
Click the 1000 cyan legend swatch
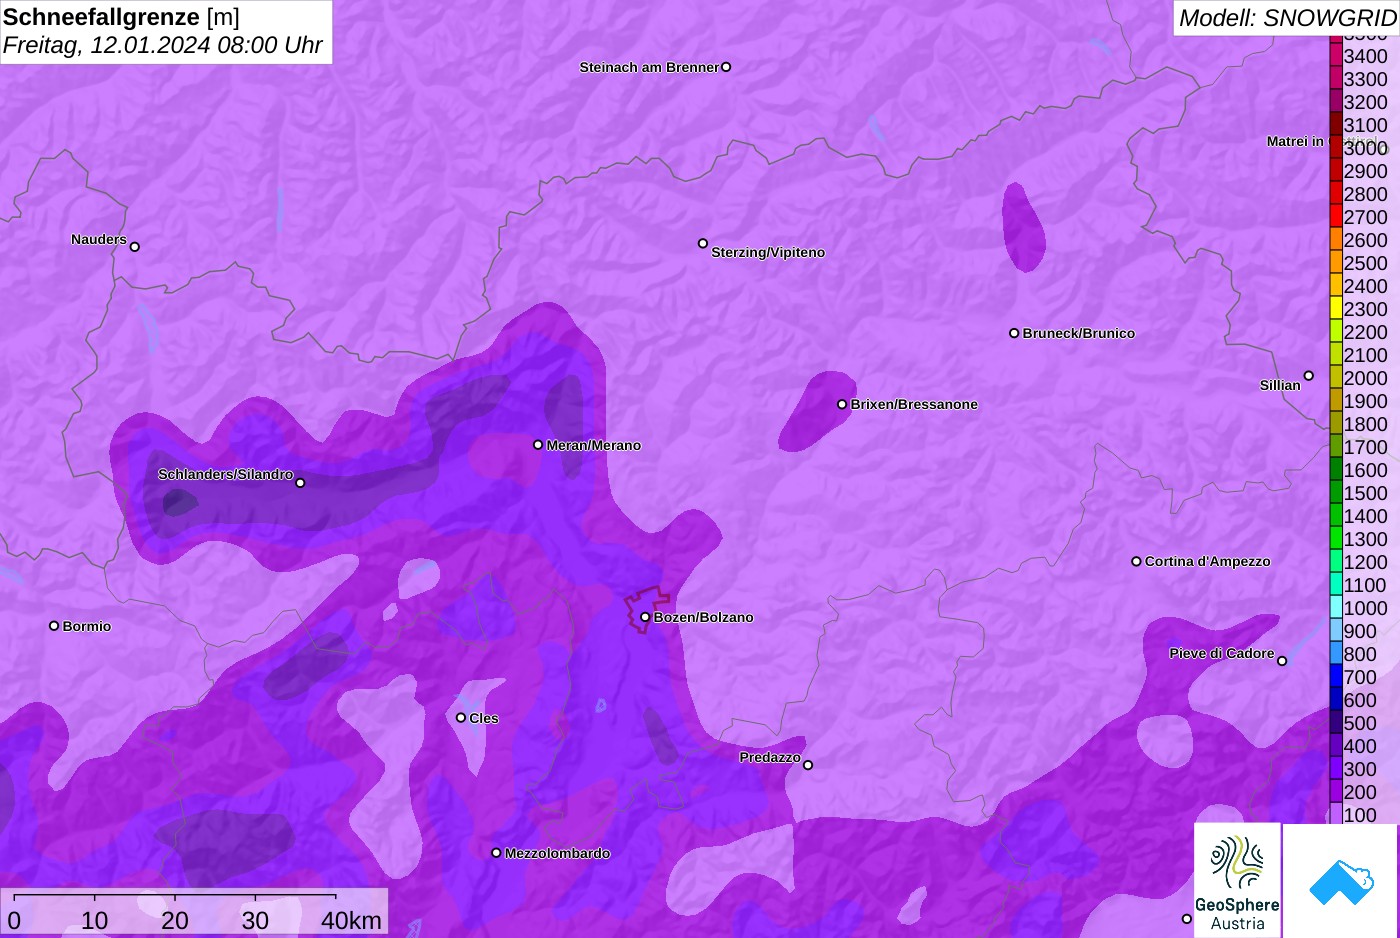point(1335,607)
